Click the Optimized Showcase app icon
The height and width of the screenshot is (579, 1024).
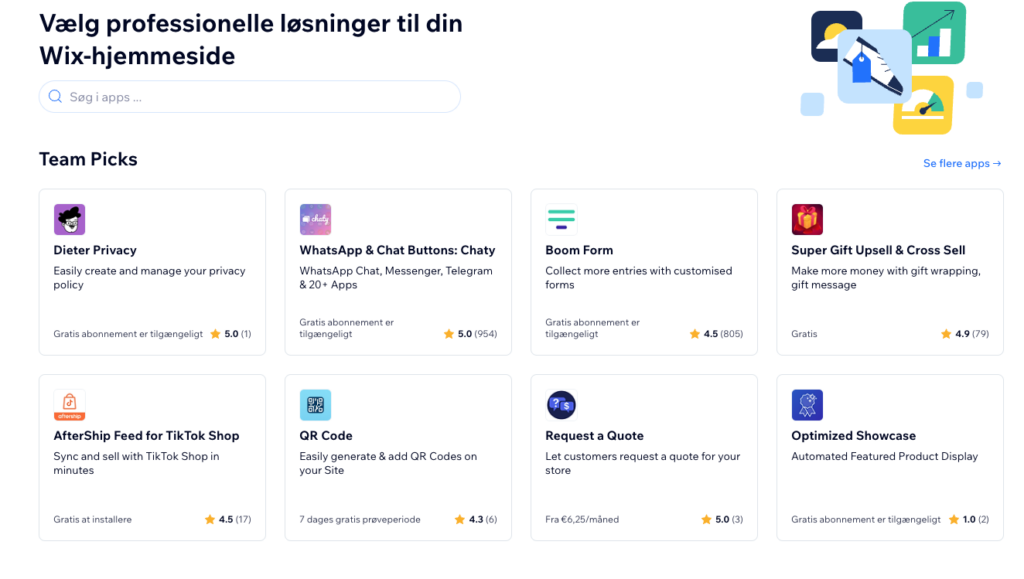click(x=807, y=405)
